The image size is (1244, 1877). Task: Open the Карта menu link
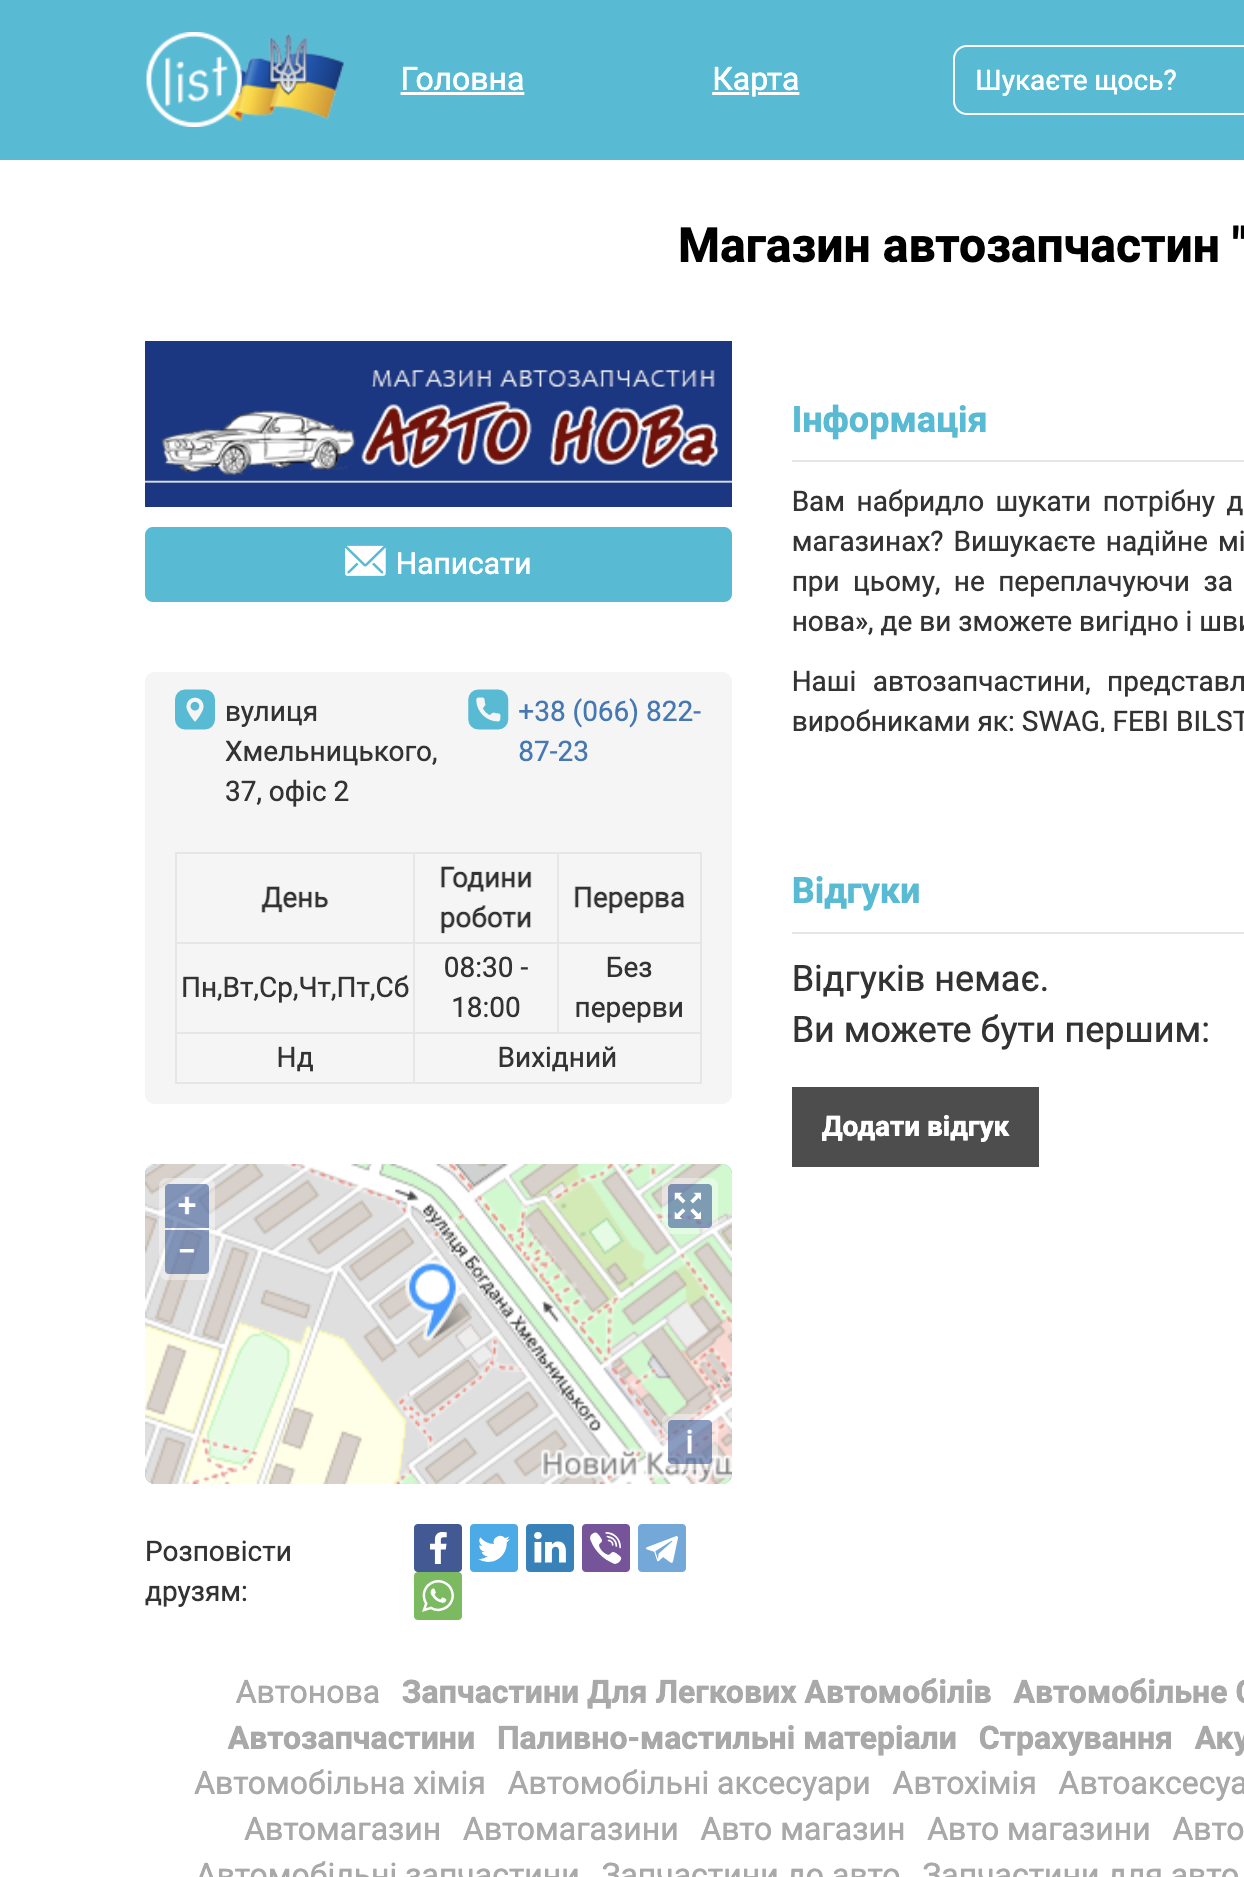pyautogui.click(x=755, y=79)
